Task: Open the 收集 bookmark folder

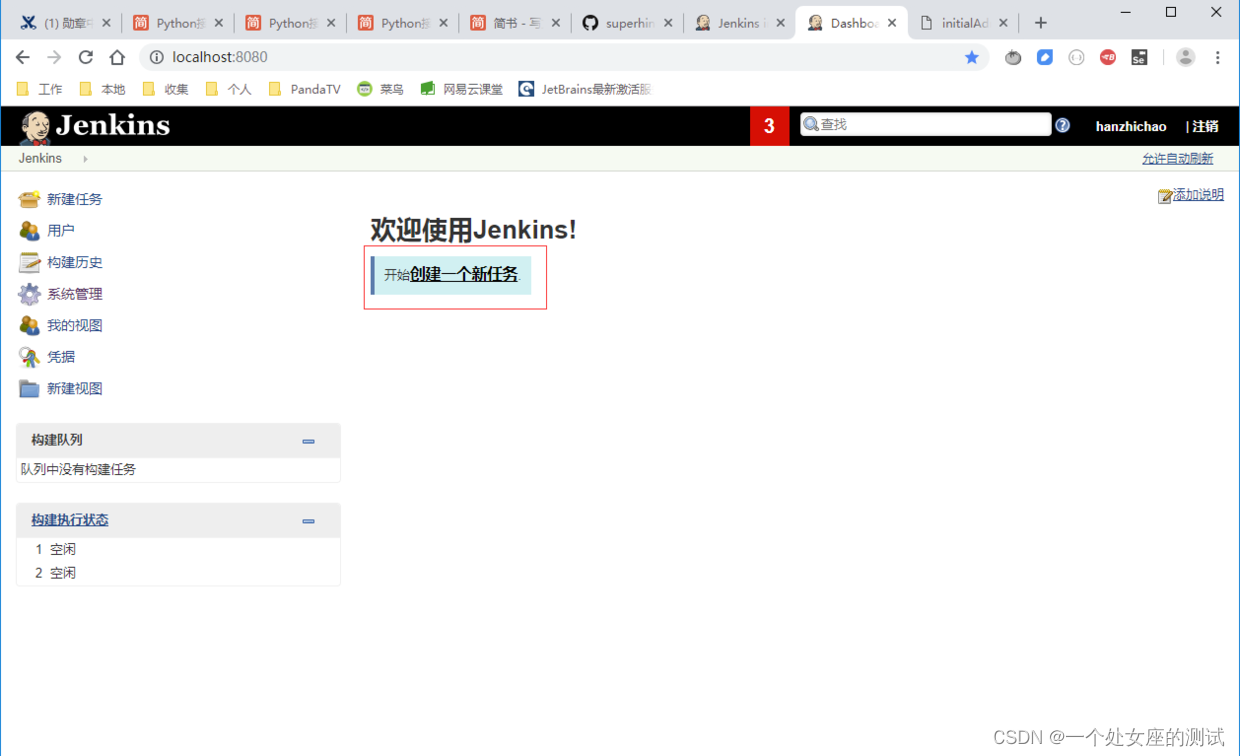Action: point(165,89)
